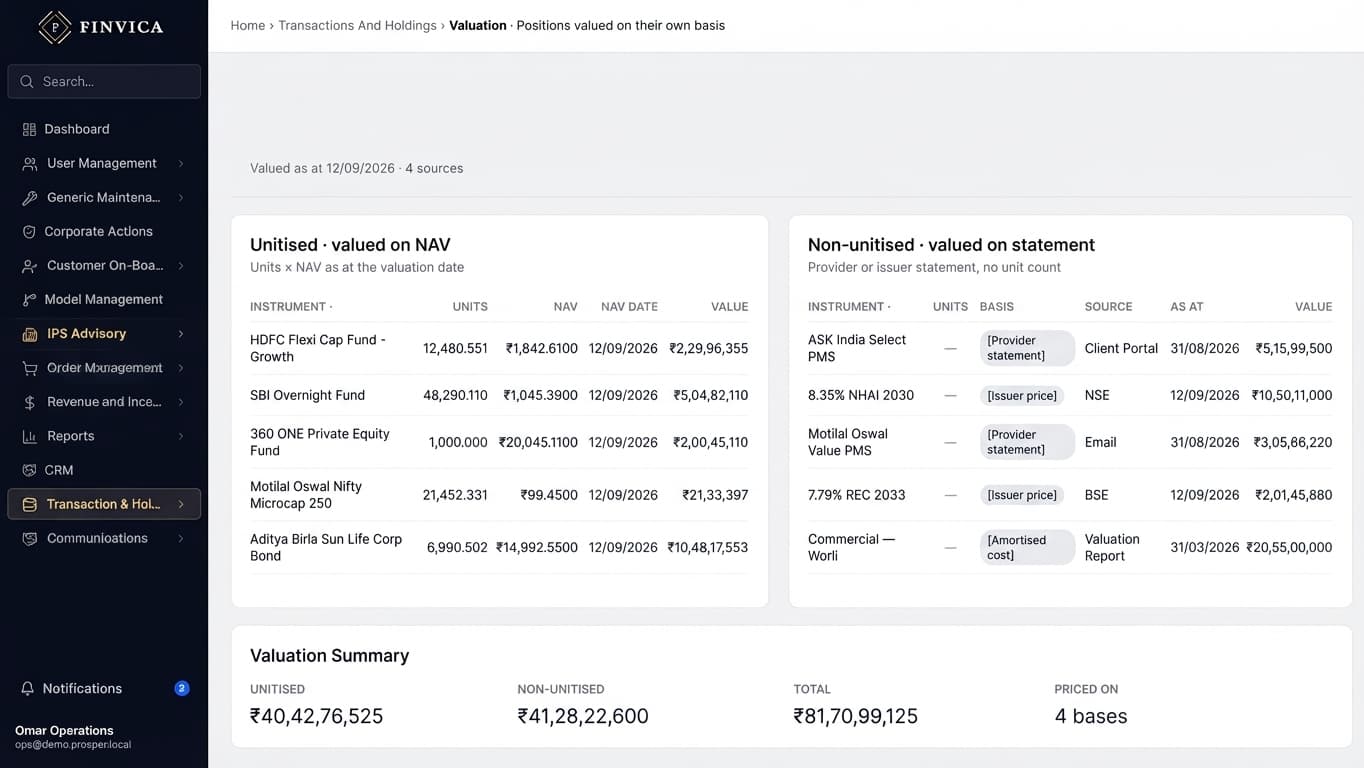Image resolution: width=1364 pixels, height=768 pixels.
Task: Click the Communications icon
Action: pyautogui.click(x=30, y=538)
